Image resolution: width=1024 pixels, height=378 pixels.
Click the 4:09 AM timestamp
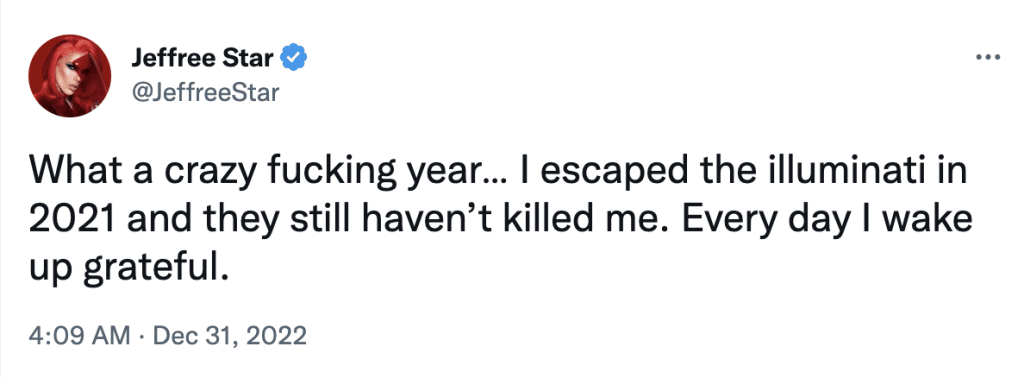click(79, 337)
